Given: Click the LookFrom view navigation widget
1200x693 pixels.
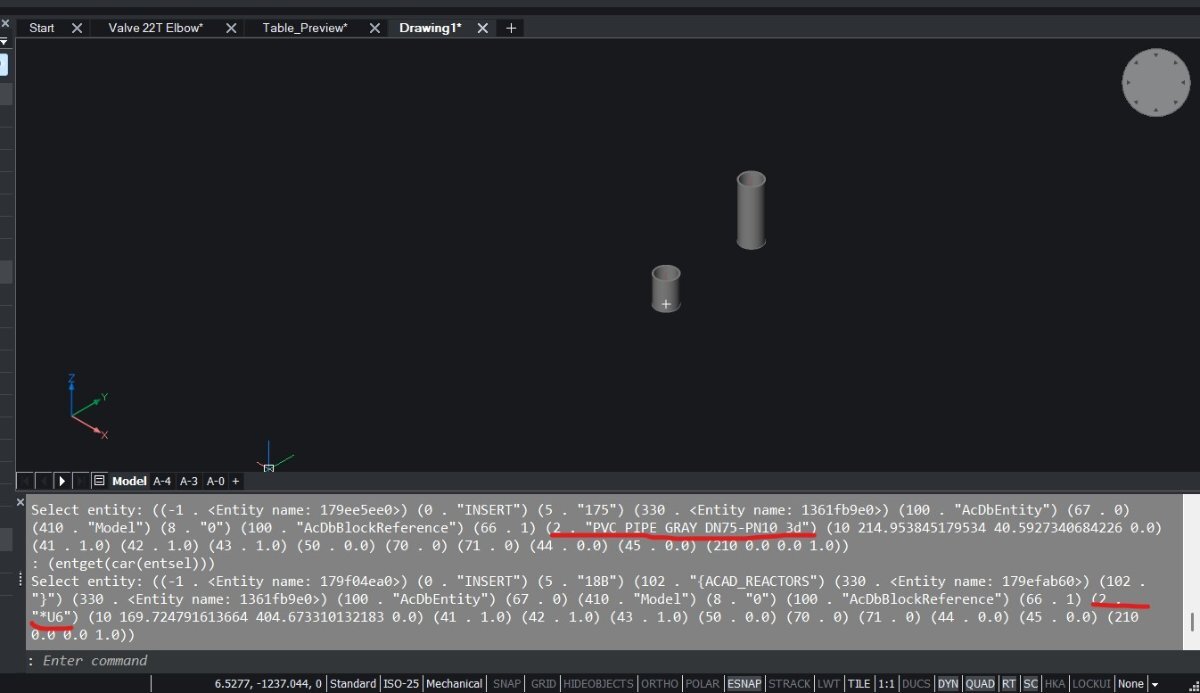Looking at the screenshot, I should point(1155,82).
